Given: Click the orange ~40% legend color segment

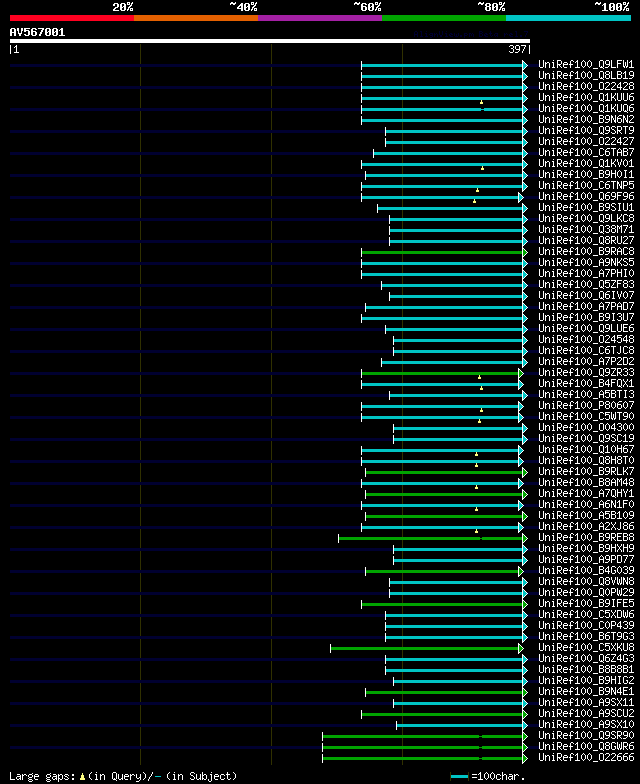Looking at the screenshot, I should (x=196, y=18).
